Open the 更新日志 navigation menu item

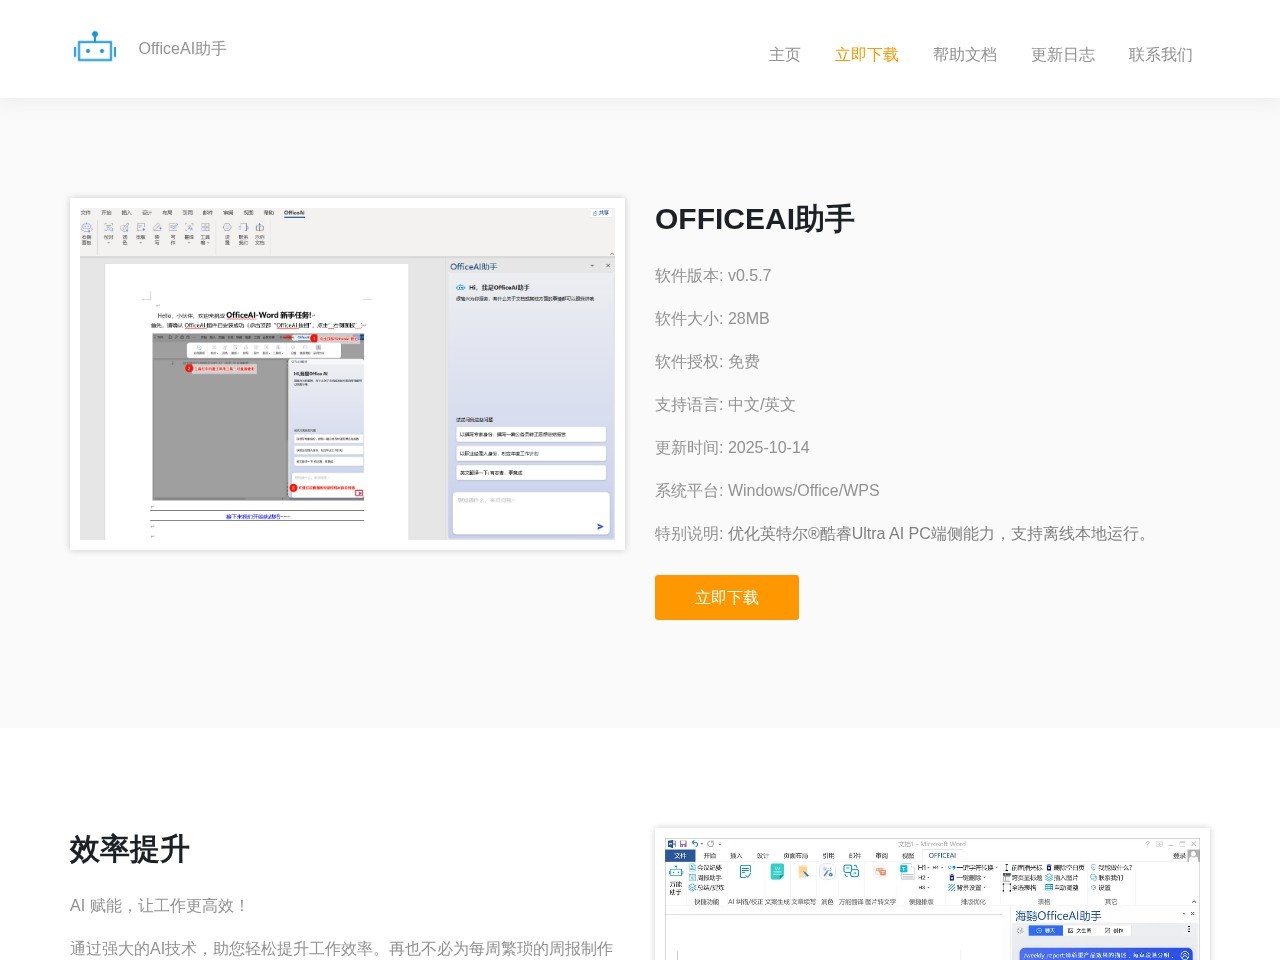click(1063, 55)
